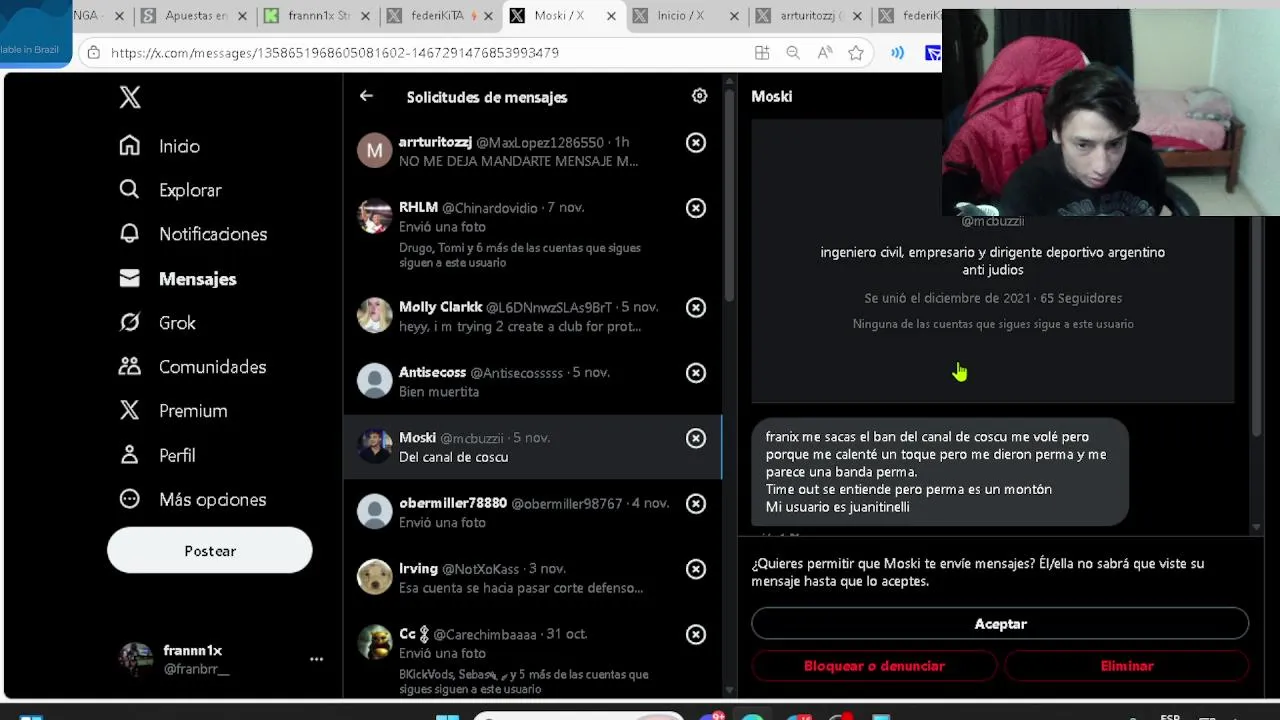
Task: Go back with the arrow beside Solicitudes de mensajes
Action: coord(366,96)
